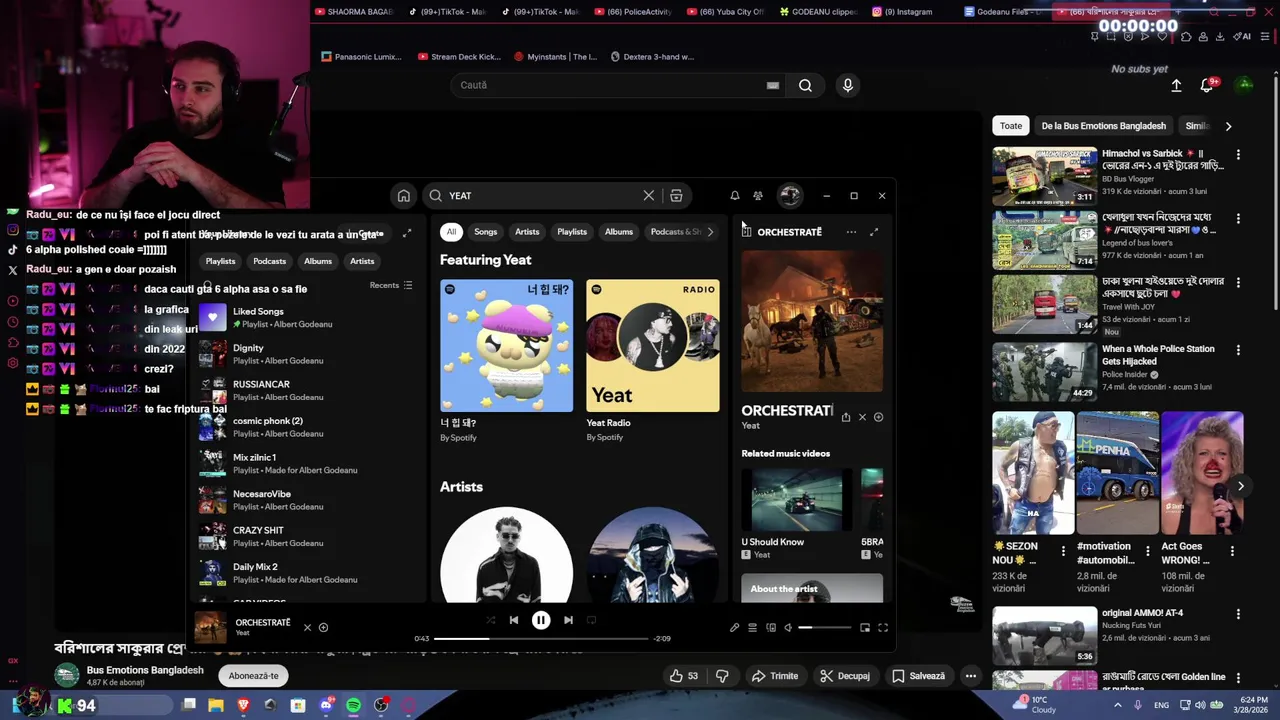Mute Spotify with speaker icon

click(788, 627)
